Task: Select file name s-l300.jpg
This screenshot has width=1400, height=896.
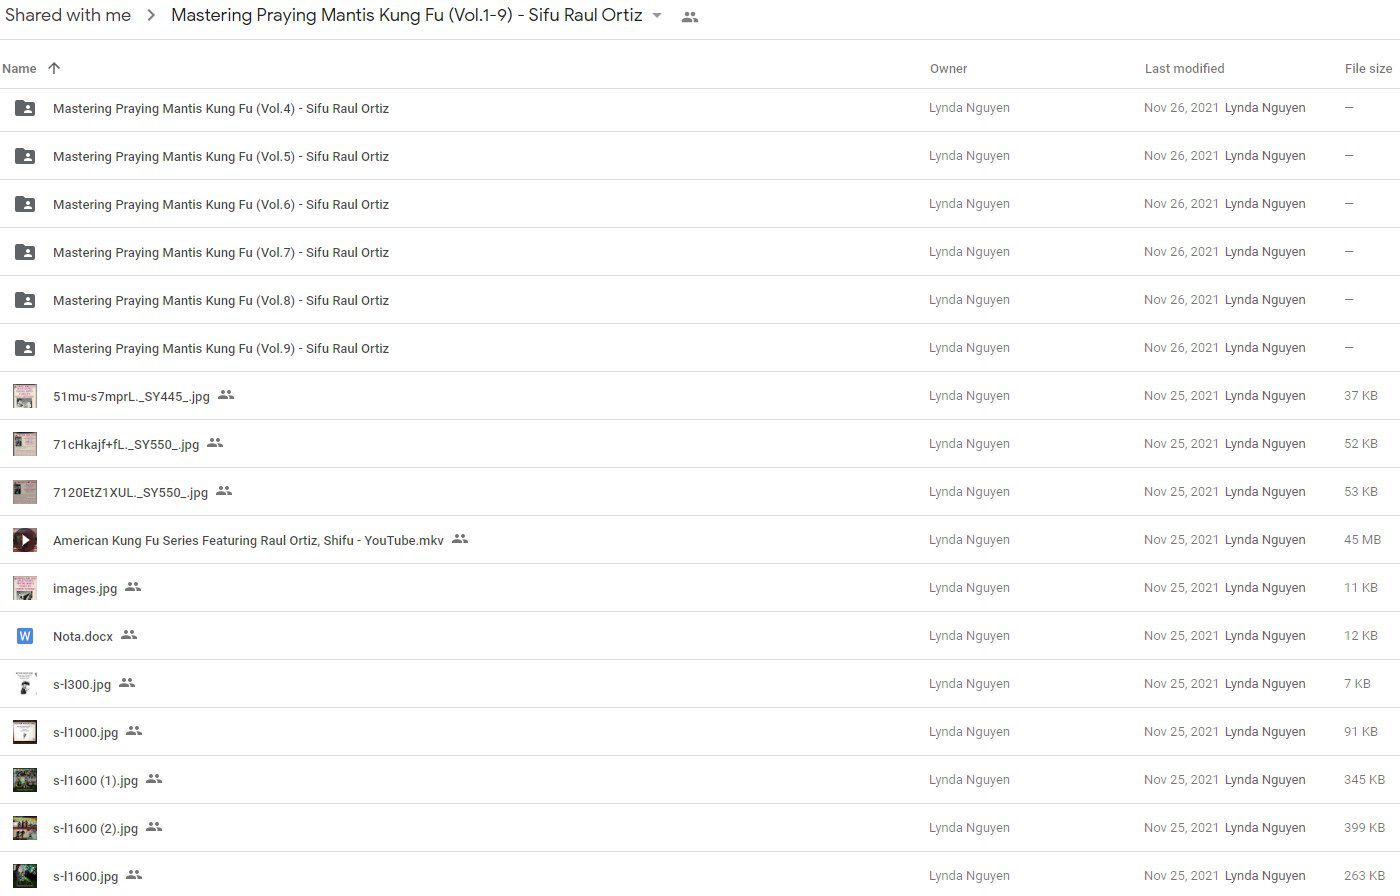Action: tap(82, 684)
